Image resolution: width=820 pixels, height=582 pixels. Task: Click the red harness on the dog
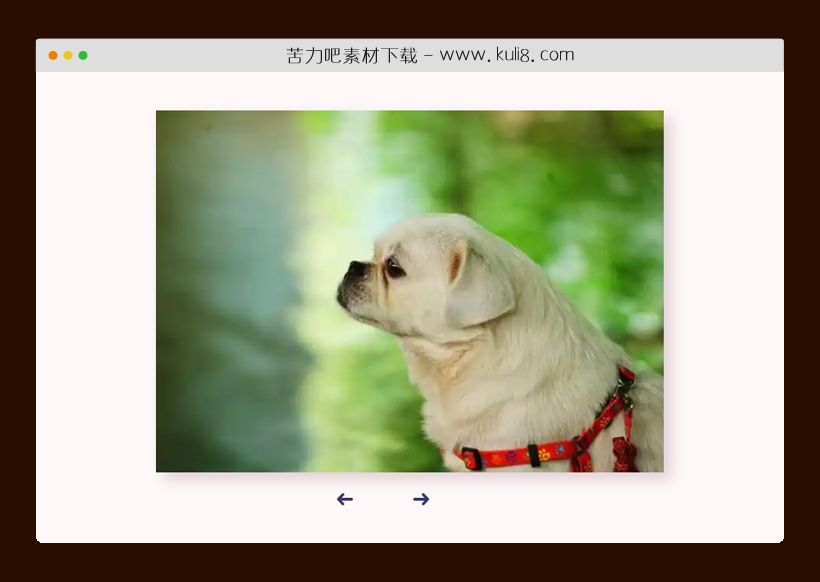tap(520, 456)
